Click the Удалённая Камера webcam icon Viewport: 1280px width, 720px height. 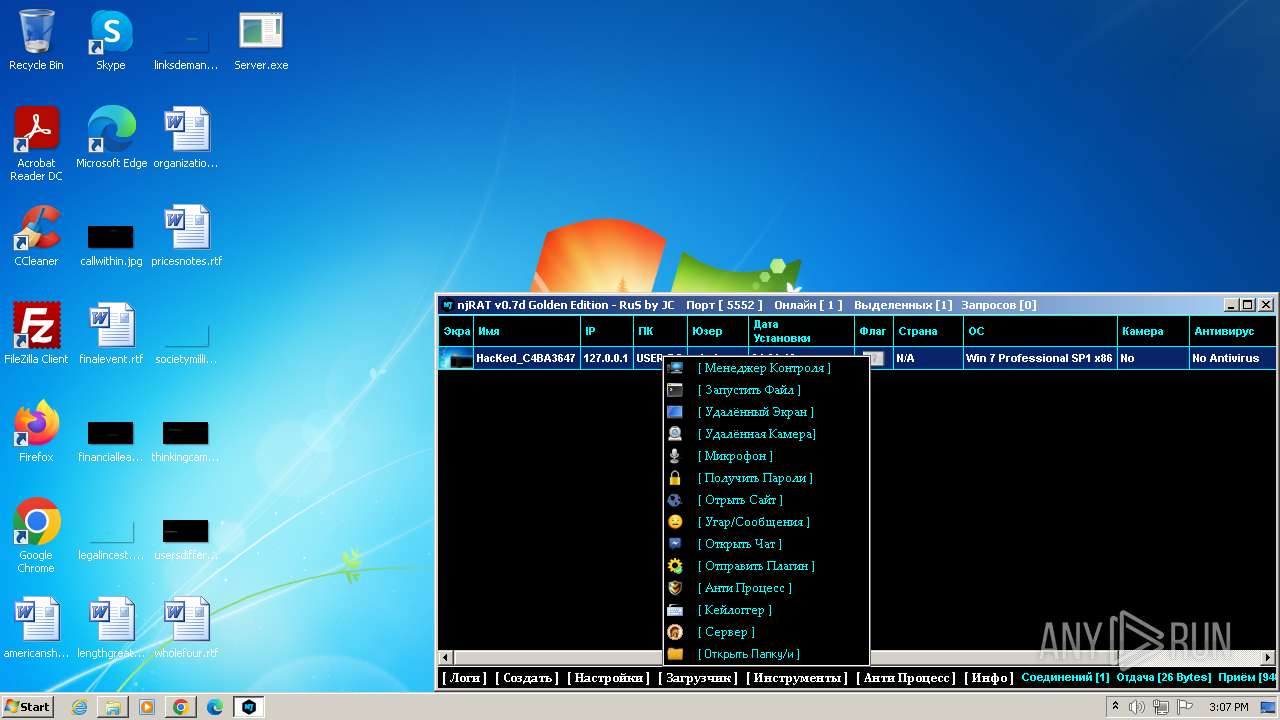[676, 434]
